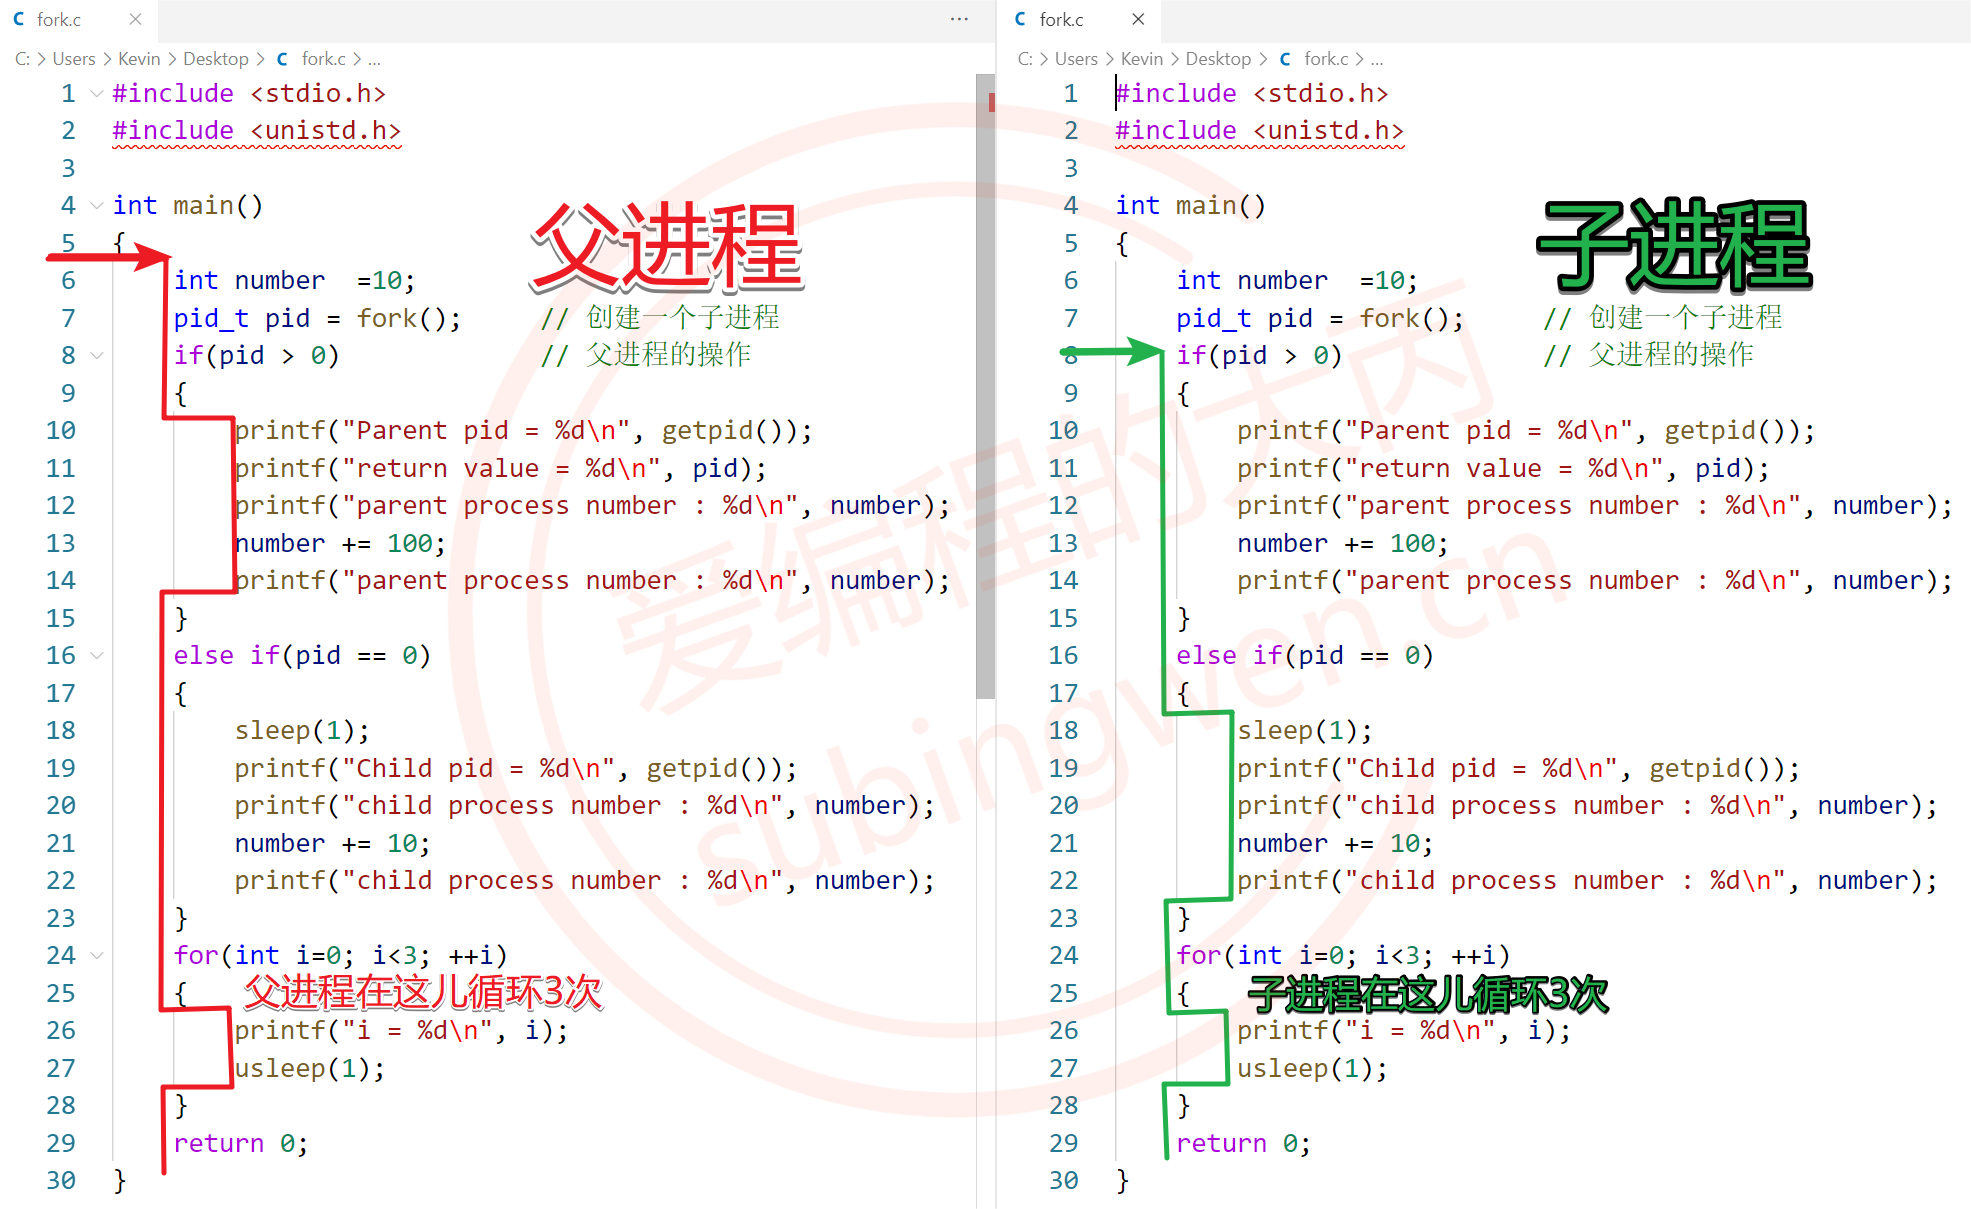Click 'return 0;' in right editor
Image resolution: width=1971 pixels, height=1209 pixels.
click(x=1244, y=1143)
